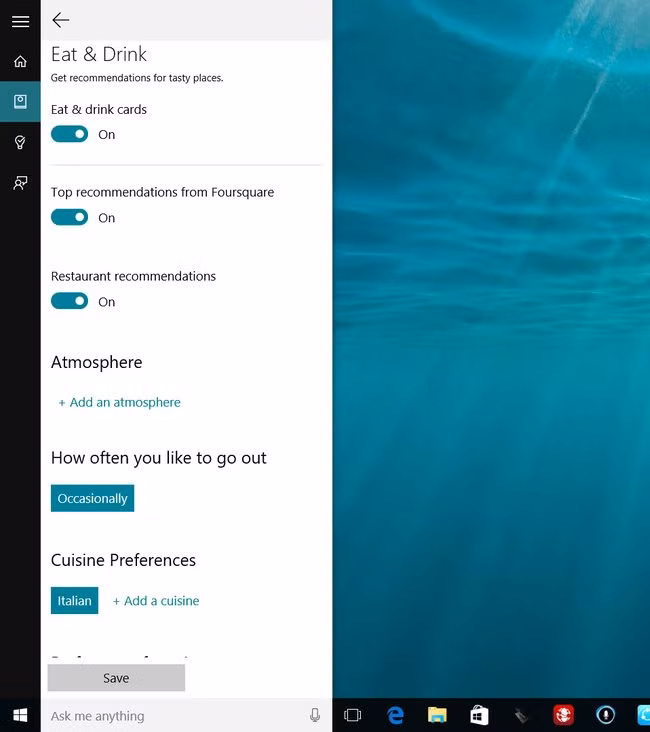Disable Top recommendations from Foursquare toggle
This screenshot has width=650, height=732.
tap(70, 217)
